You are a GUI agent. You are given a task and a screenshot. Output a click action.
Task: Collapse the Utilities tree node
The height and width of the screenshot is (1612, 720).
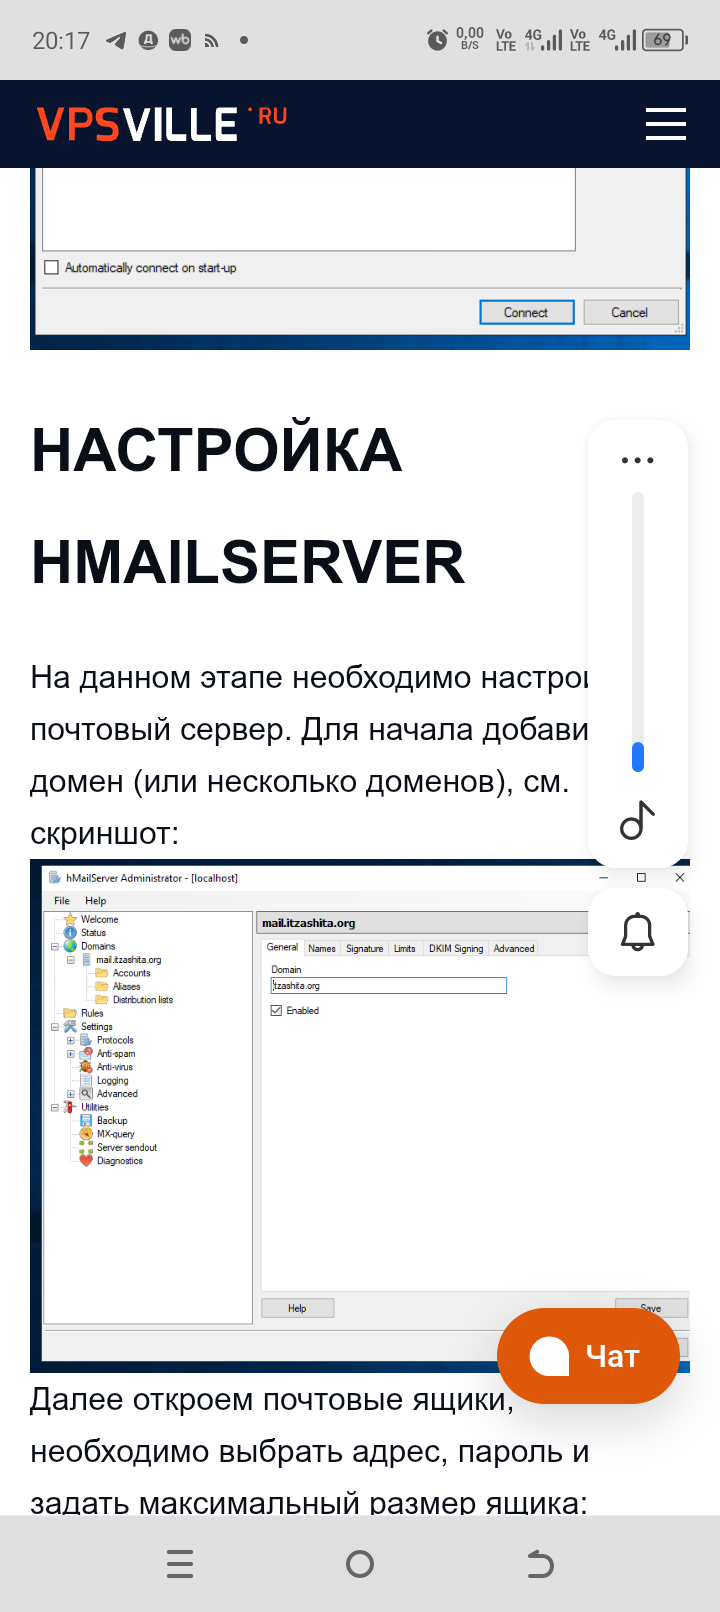click(55, 1107)
